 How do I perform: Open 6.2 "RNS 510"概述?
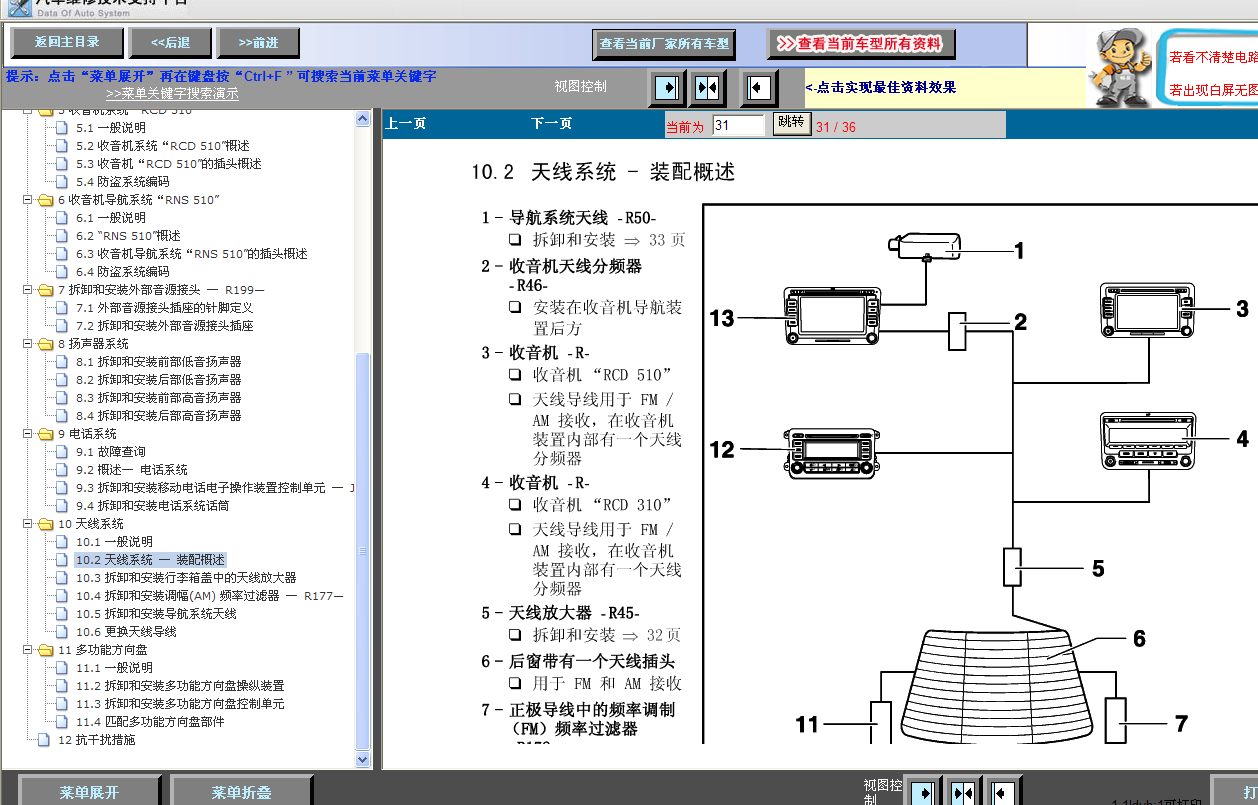pyautogui.click(x=128, y=236)
